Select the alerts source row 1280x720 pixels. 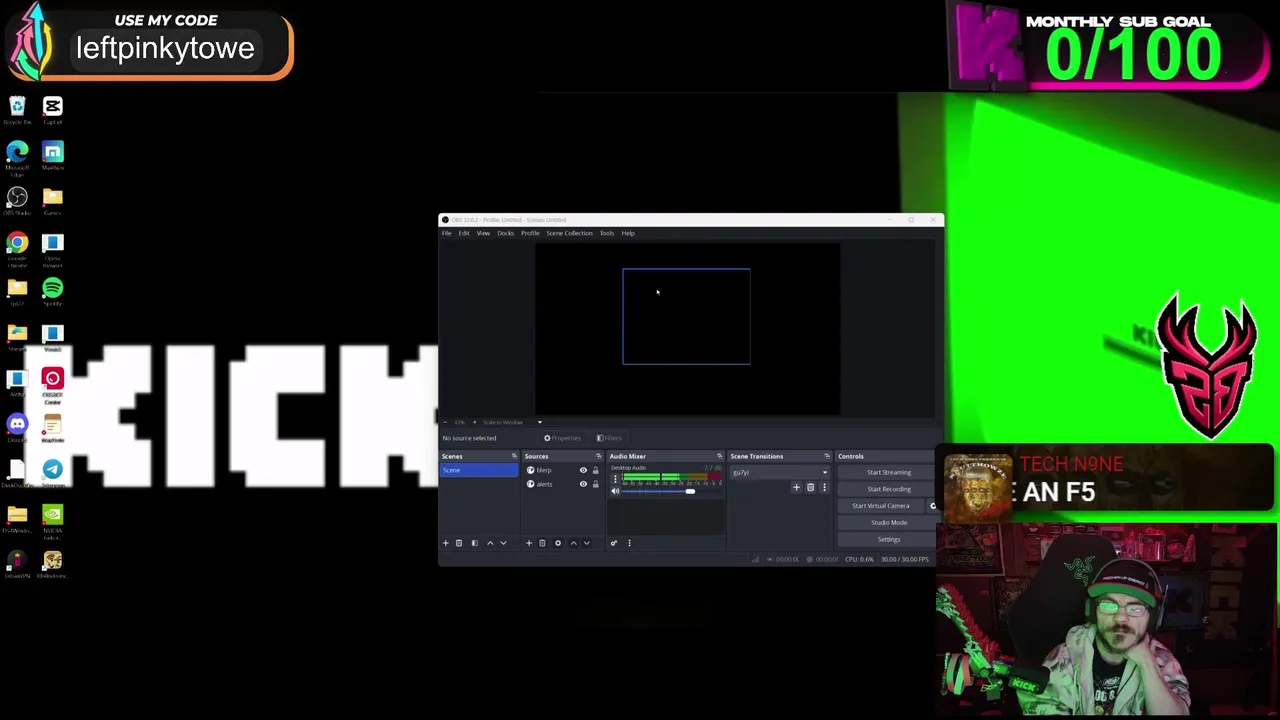point(563,484)
